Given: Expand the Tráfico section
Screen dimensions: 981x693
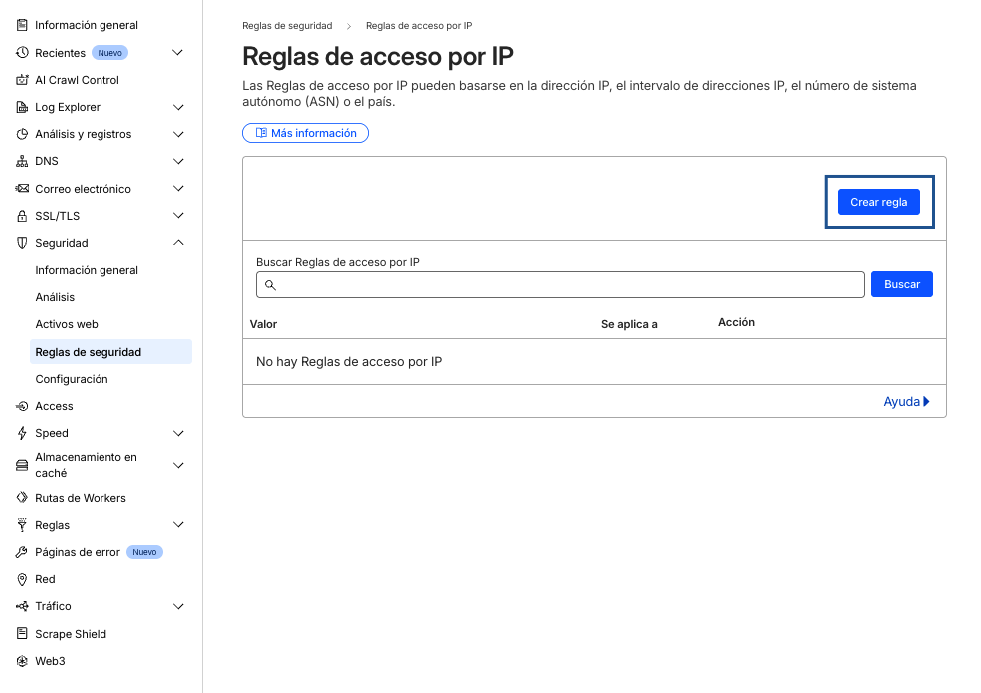Looking at the screenshot, I should 178,606.
